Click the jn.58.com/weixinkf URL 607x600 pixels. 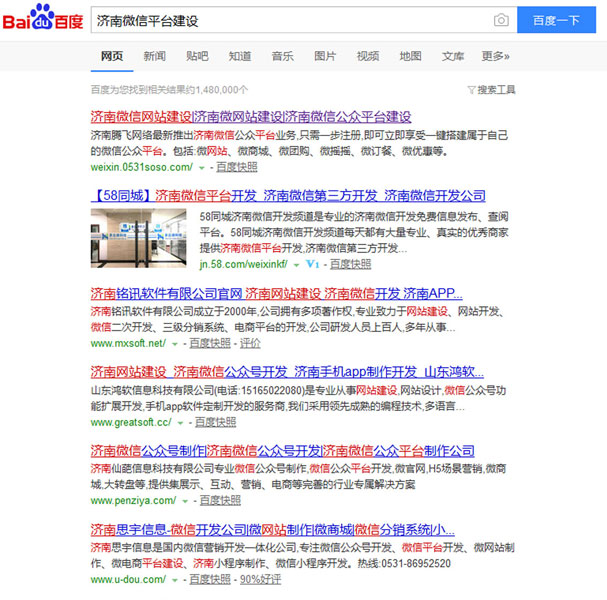pyautogui.click(x=243, y=264)
